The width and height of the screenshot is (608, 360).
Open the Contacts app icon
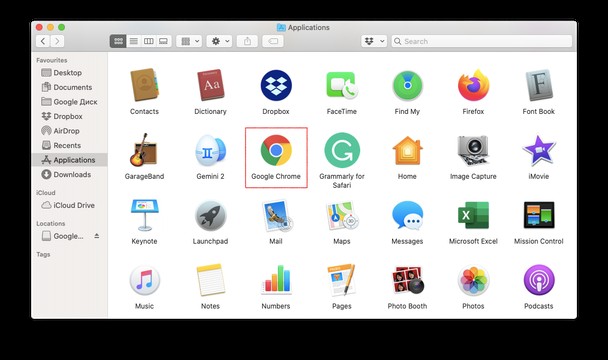(x=144, y=85)
